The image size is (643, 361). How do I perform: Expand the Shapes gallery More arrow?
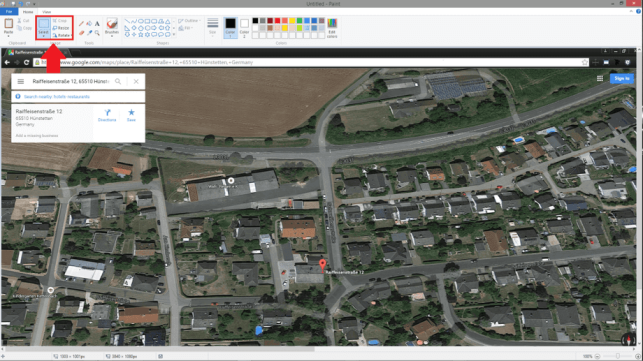174,34
